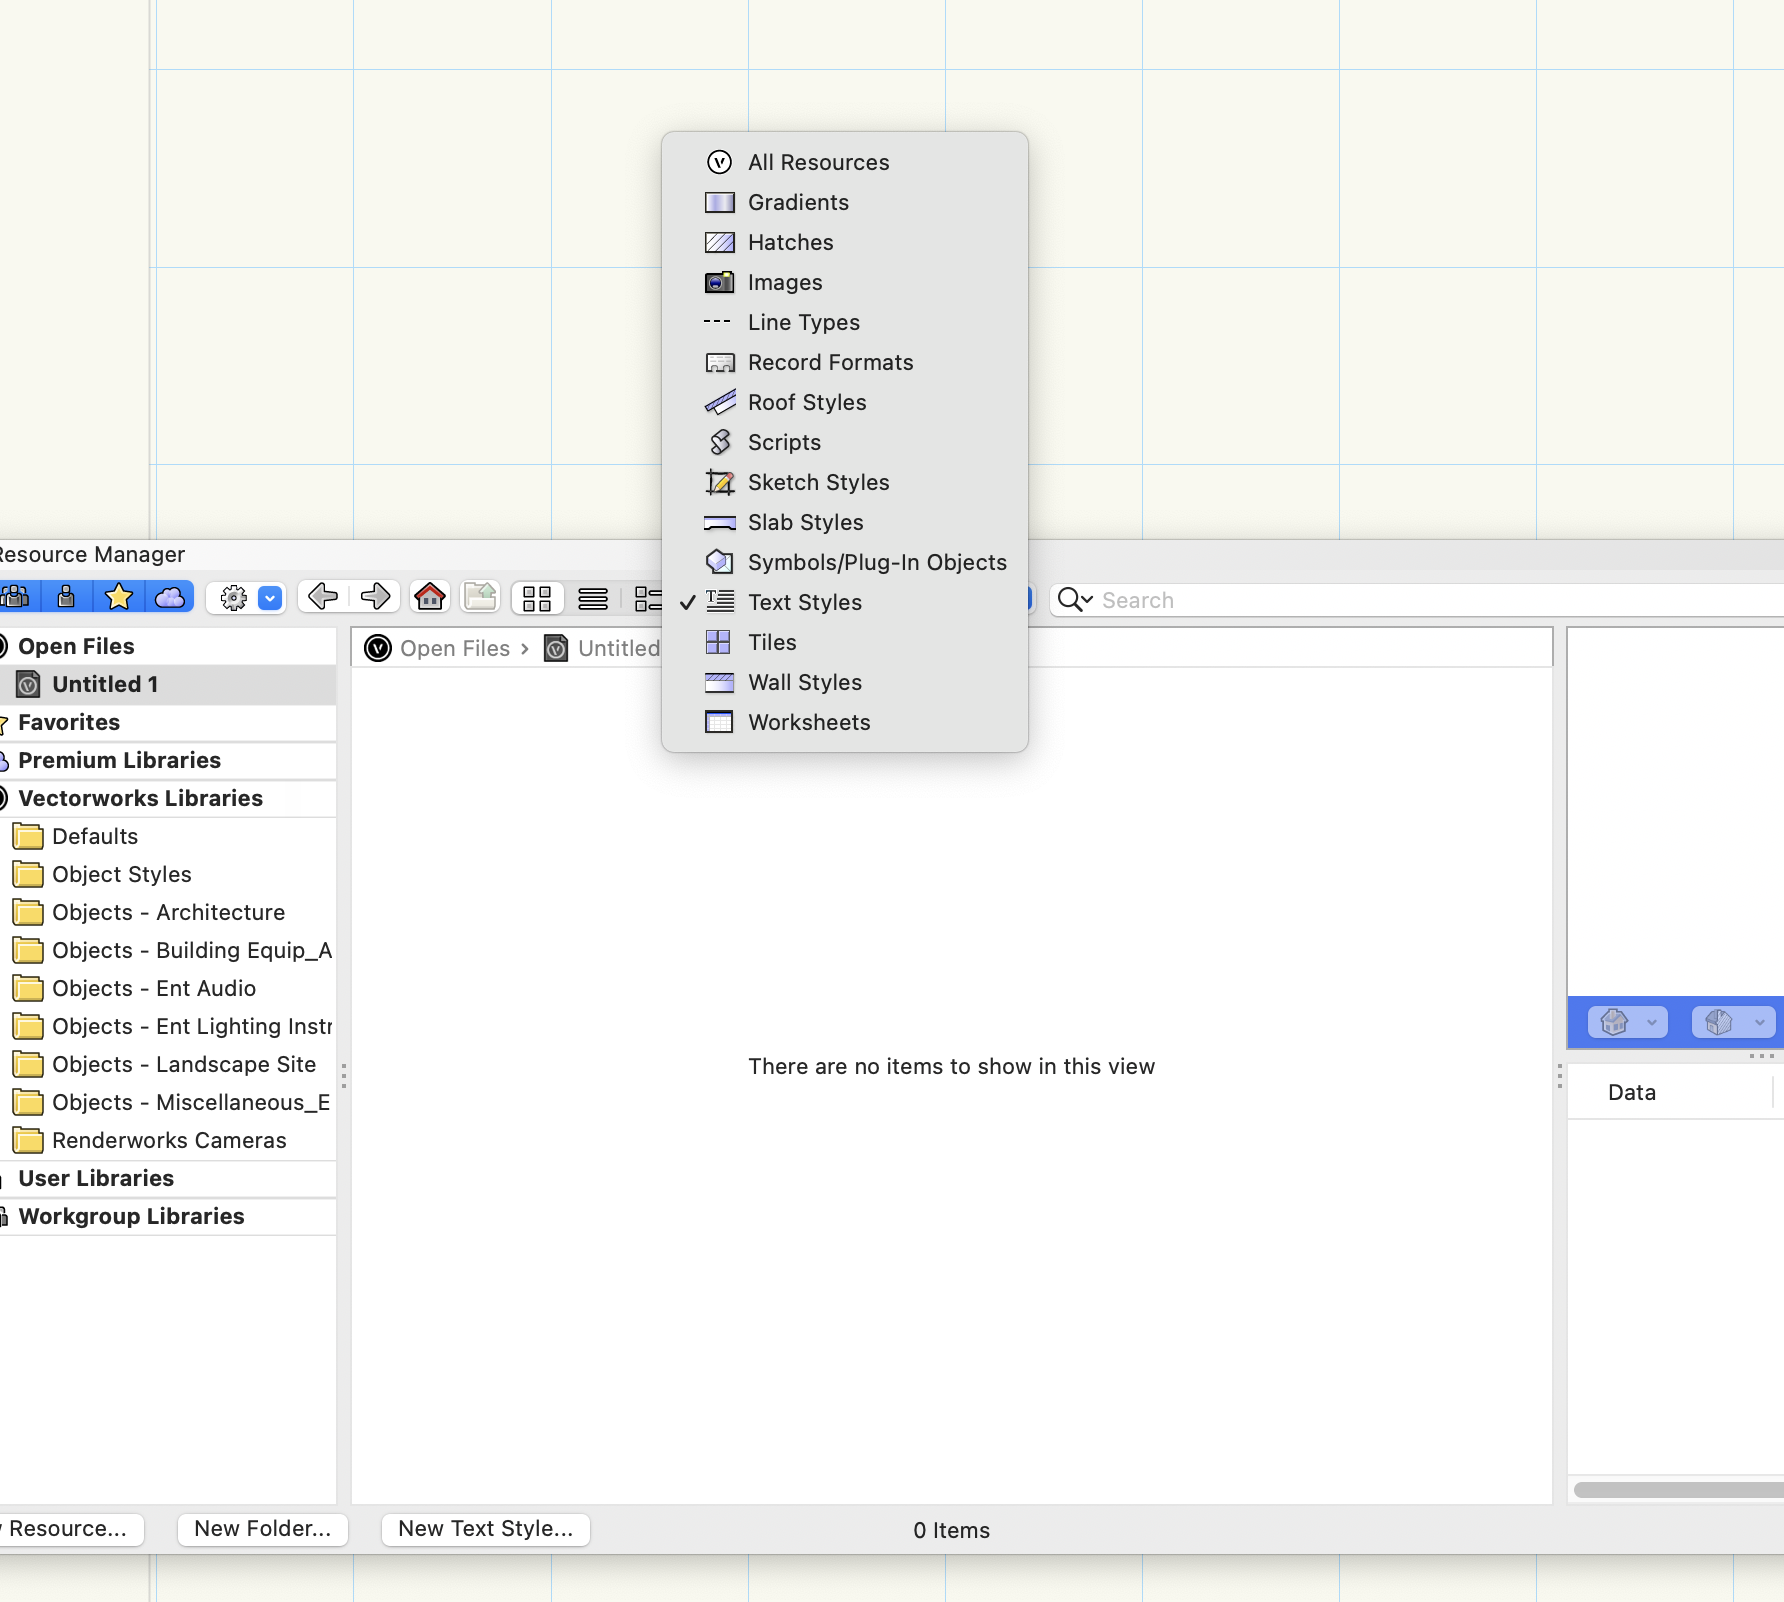This screenshot has width=1784, height=1602.
Task: Select the Favorites star icon in Resource Manager toolbar
Action: coord(118,597)
